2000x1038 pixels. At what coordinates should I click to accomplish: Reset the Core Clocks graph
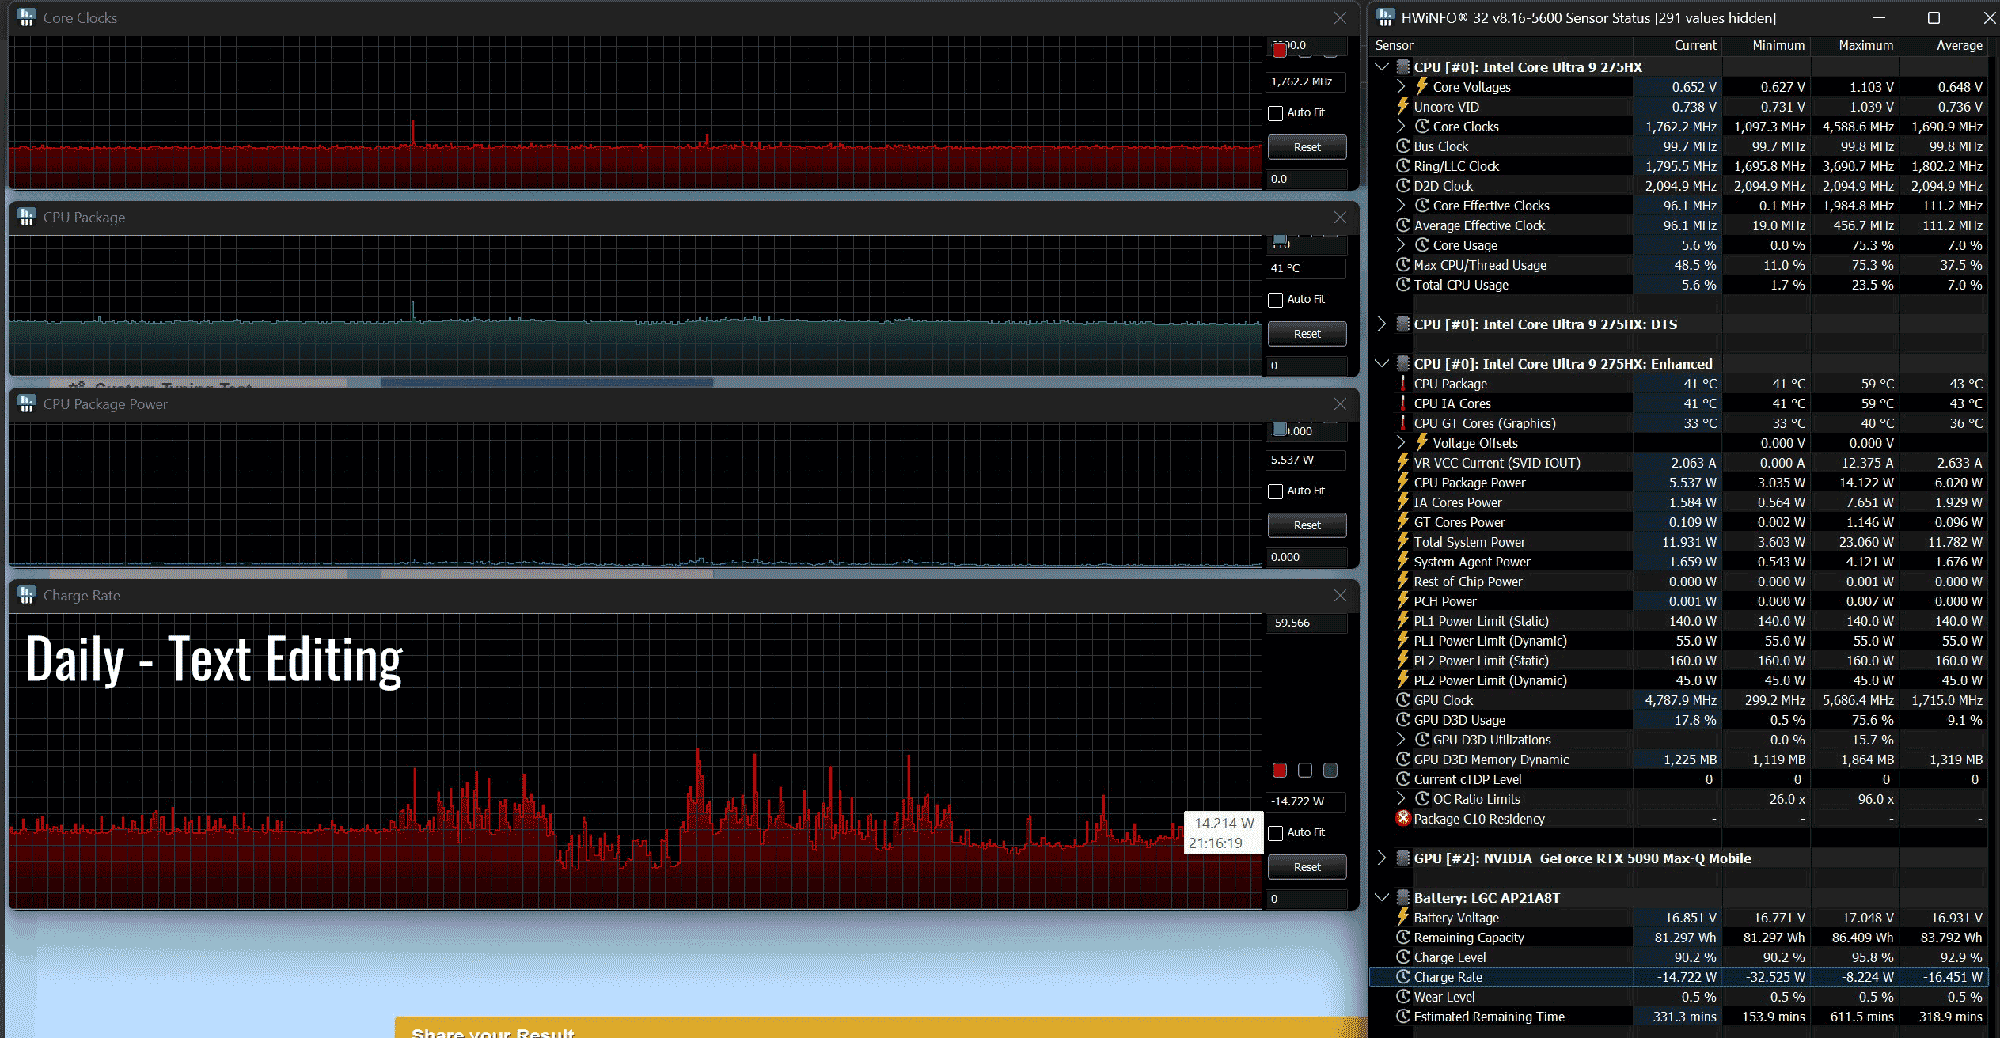click(1307, 147)
